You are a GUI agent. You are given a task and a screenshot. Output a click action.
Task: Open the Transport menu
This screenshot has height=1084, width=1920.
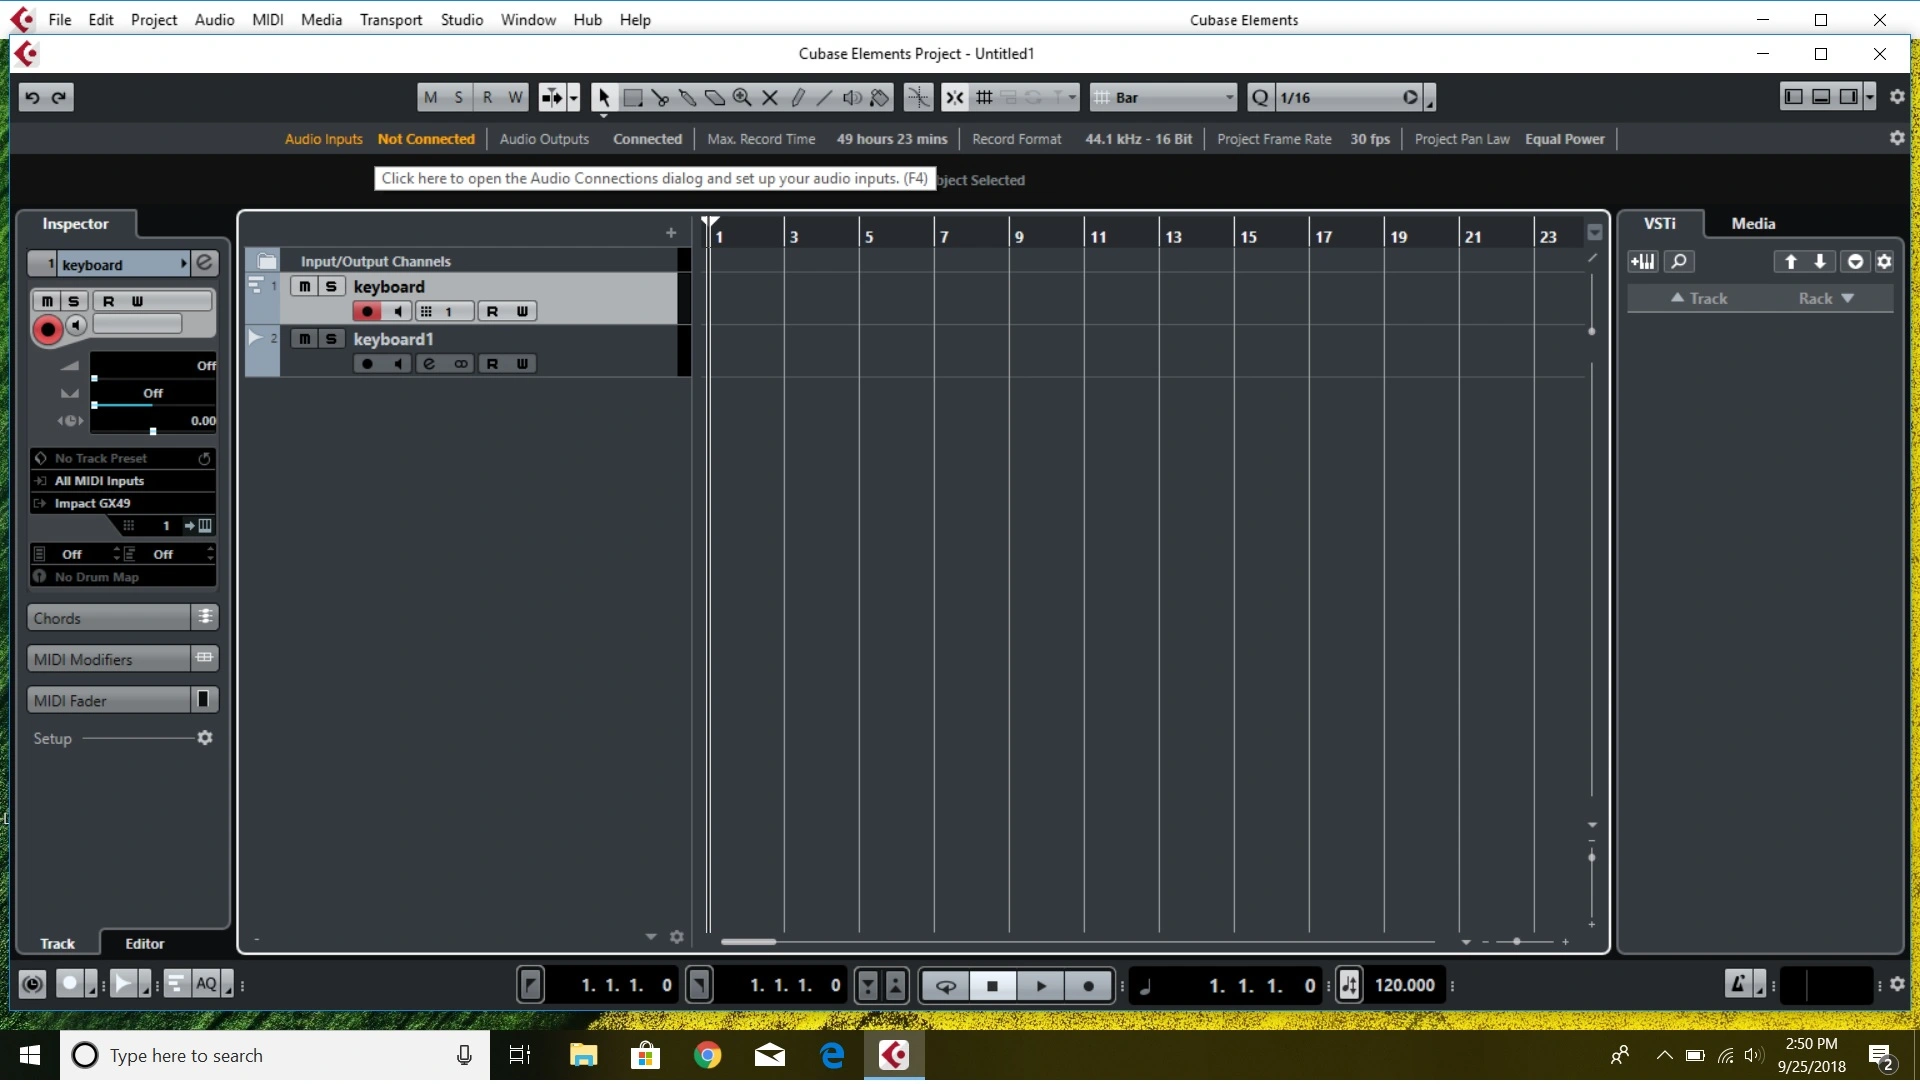[x=390, y=20]
